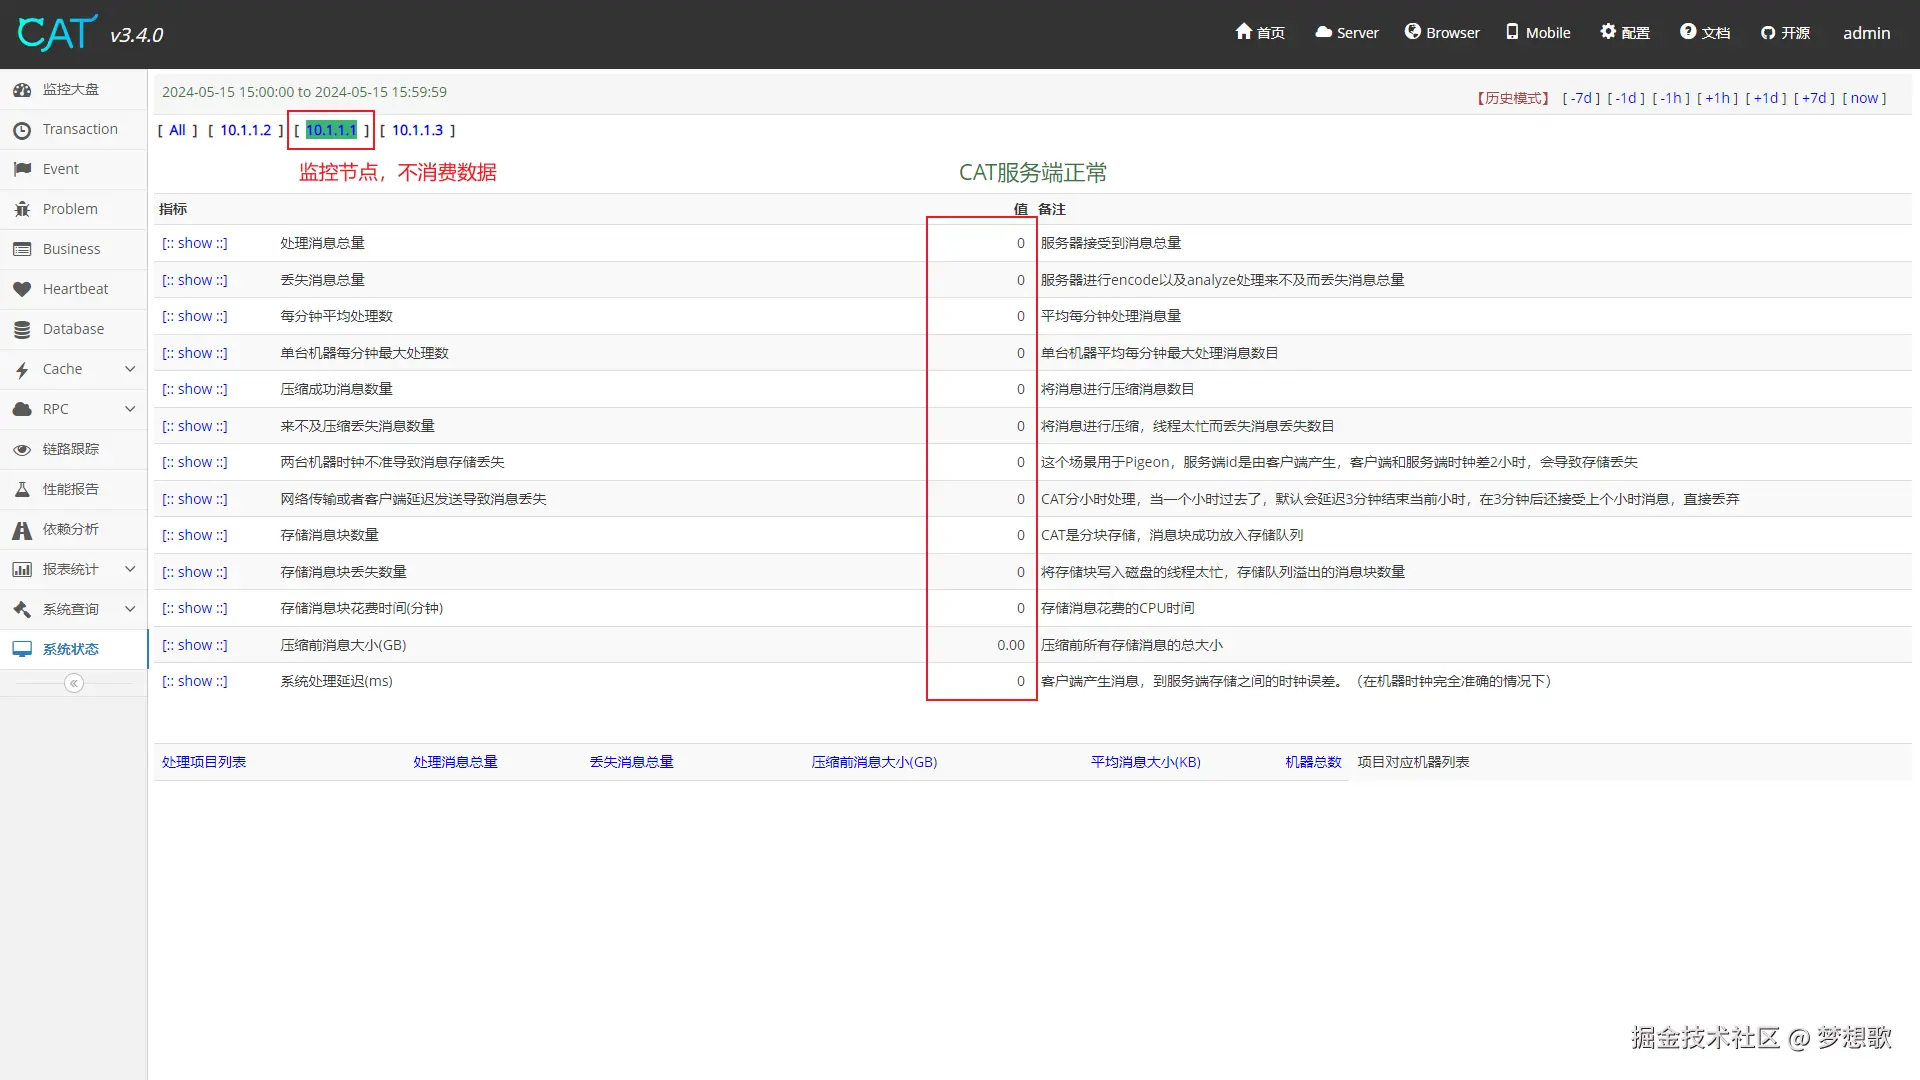The height and width of the screenshot is (1080, 1920).
Task: Sort table by 处理消息总量 column header
Action: 455,762
